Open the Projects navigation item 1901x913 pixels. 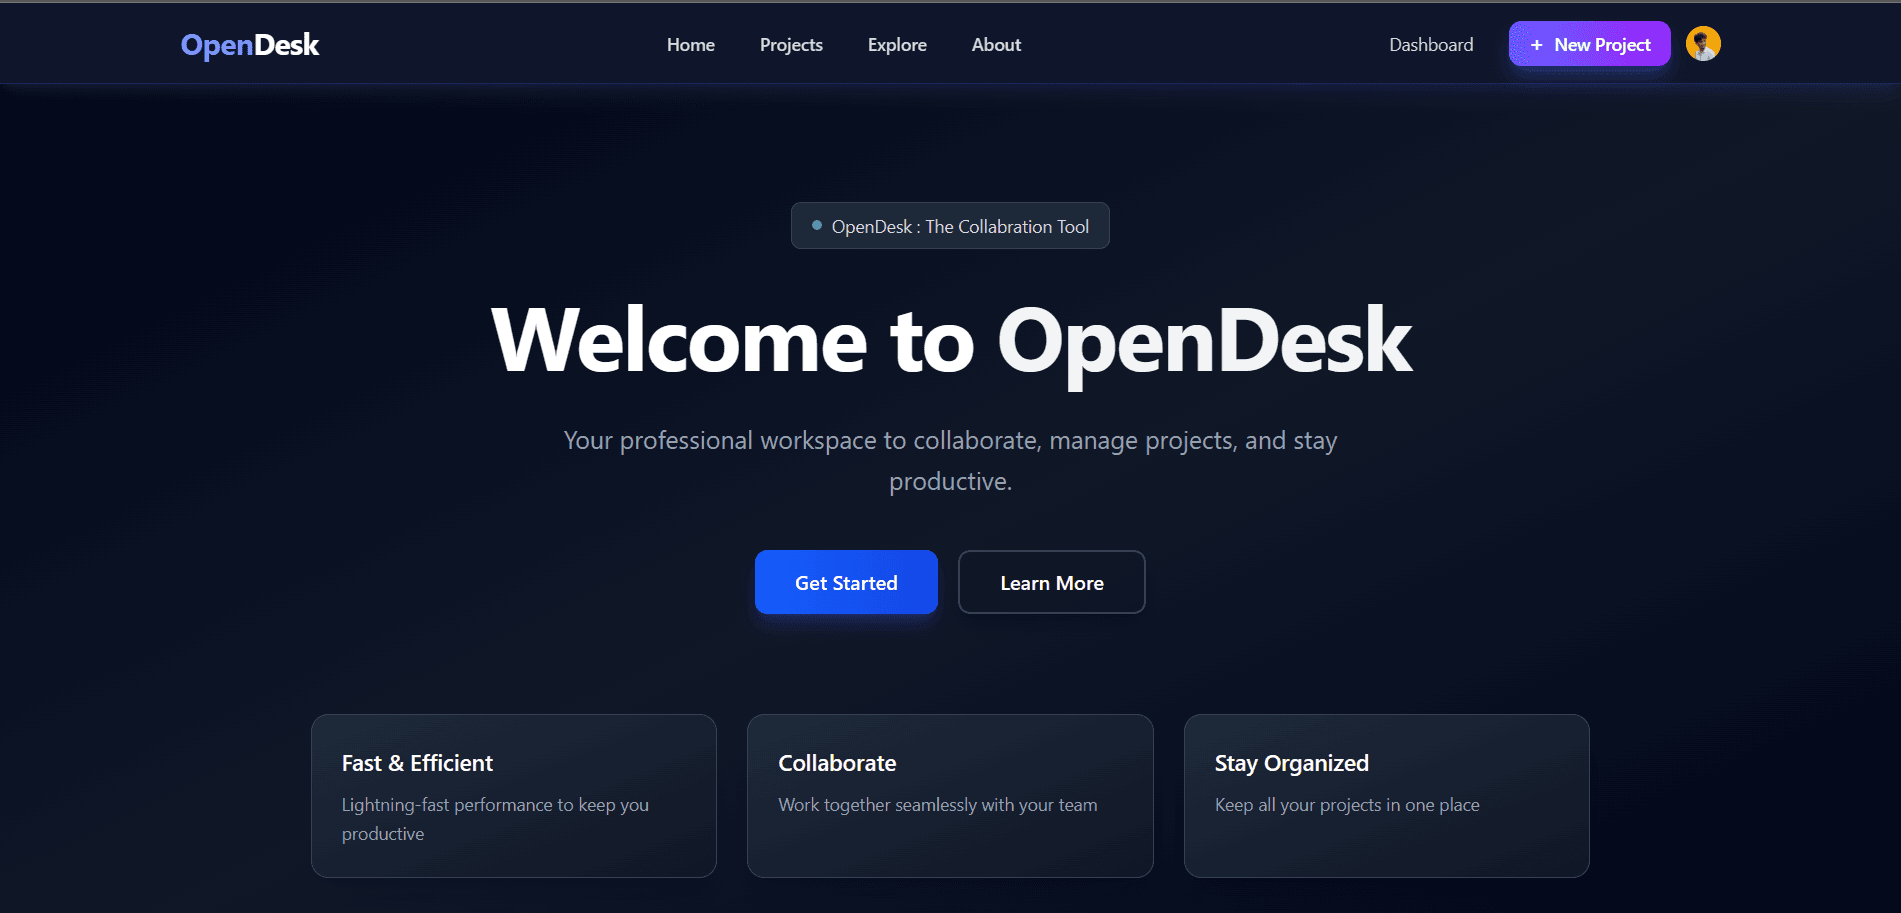[x=791, y=44]
